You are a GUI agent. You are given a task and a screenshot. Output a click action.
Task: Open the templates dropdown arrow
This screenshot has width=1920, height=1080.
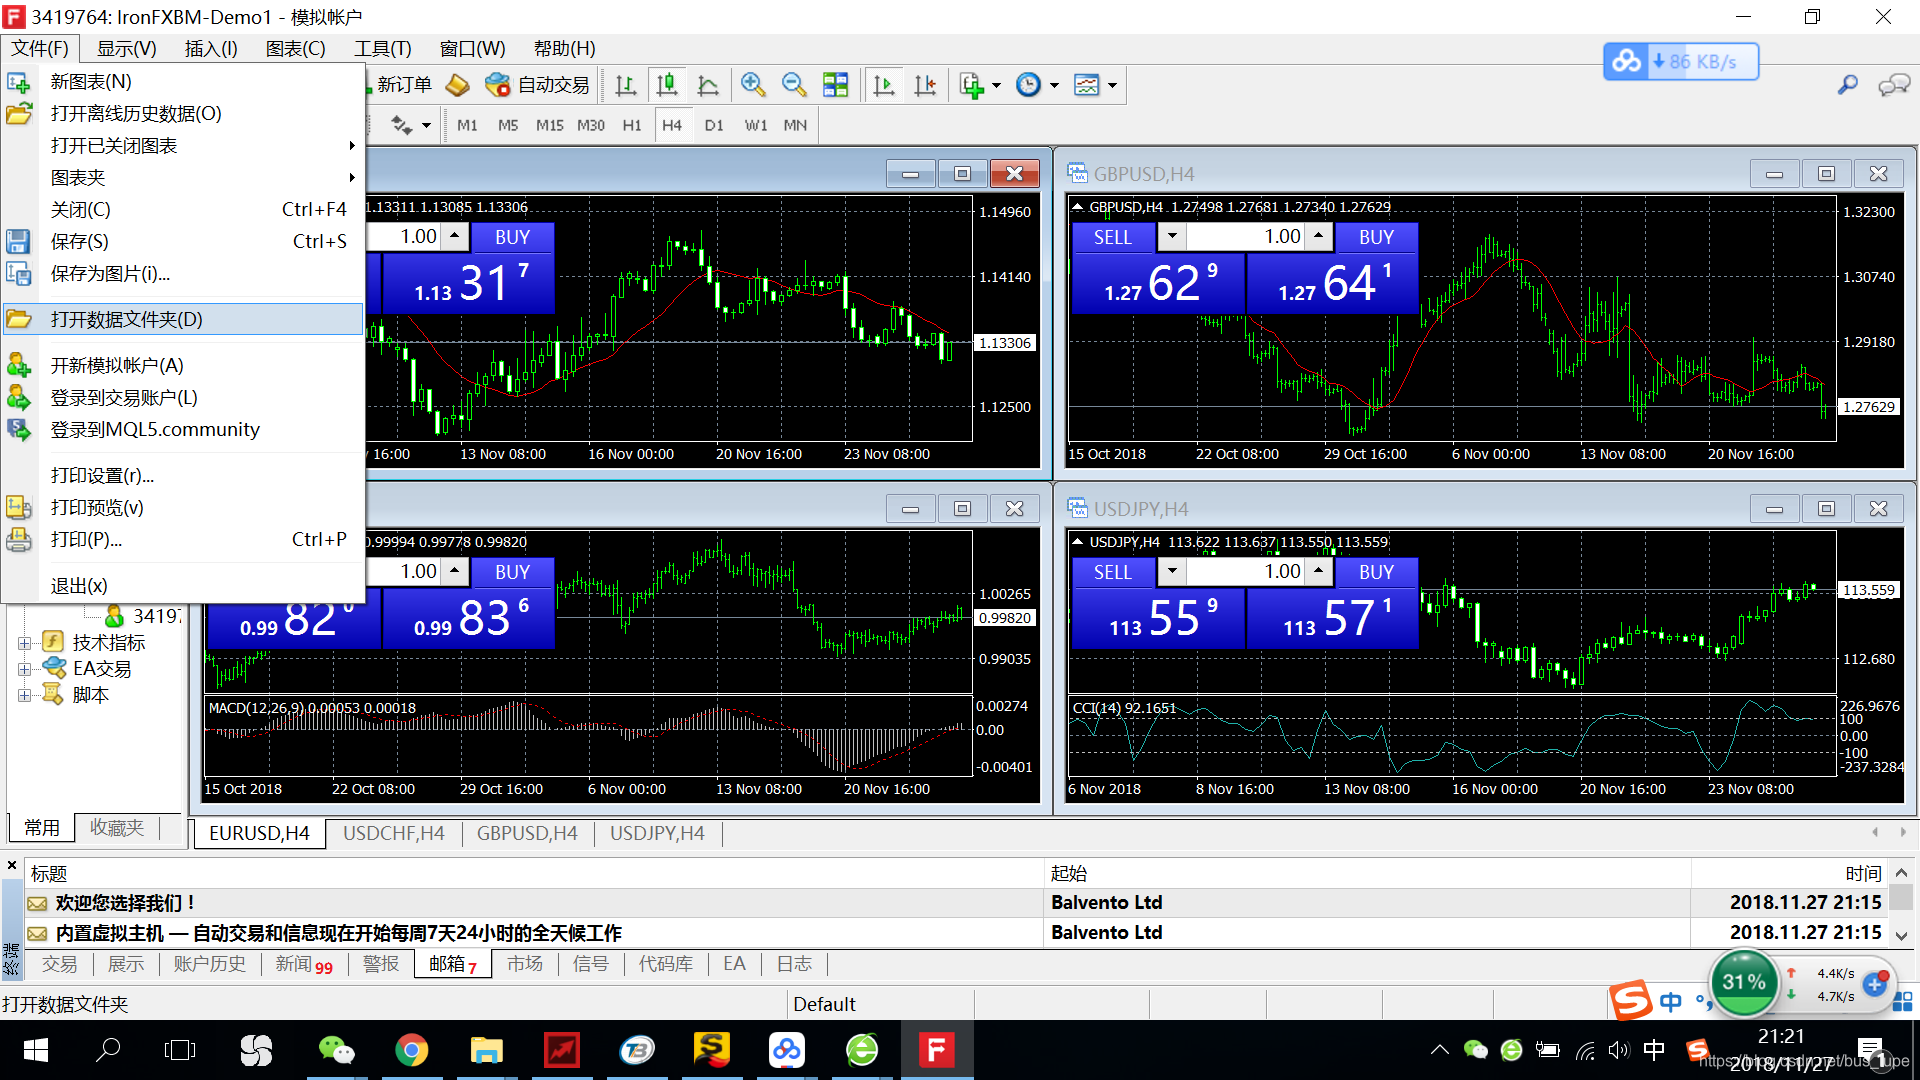click(1112, 86)
